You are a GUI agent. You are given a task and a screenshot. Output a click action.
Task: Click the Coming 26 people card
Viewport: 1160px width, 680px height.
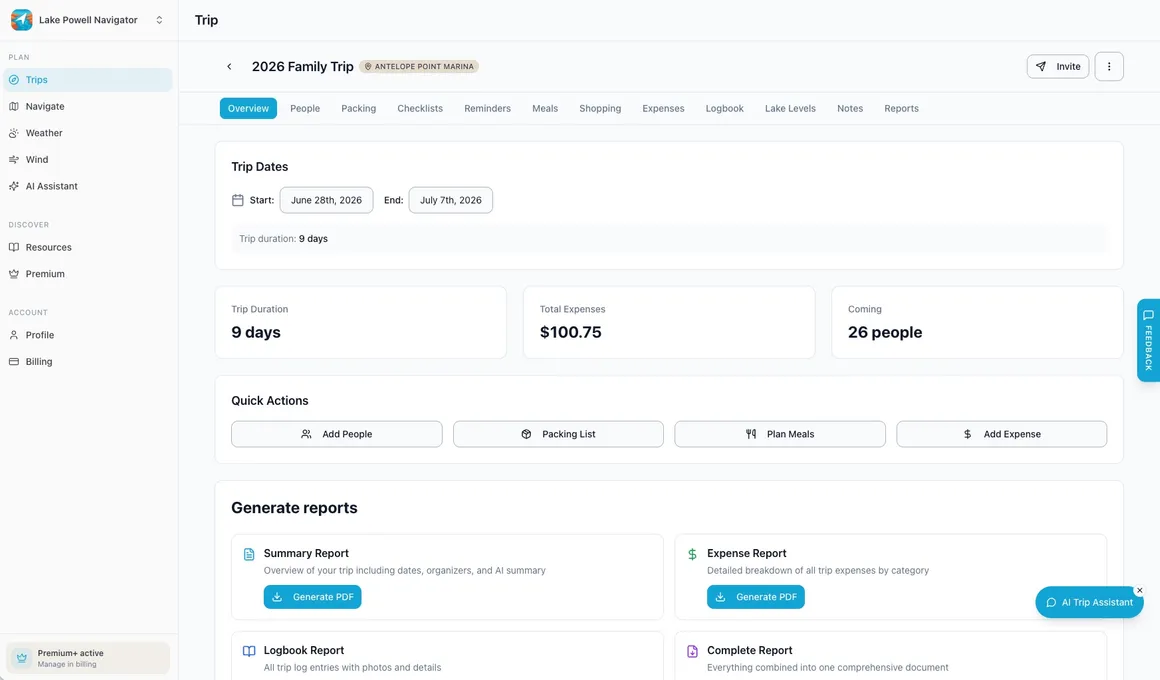click(977, 323)
